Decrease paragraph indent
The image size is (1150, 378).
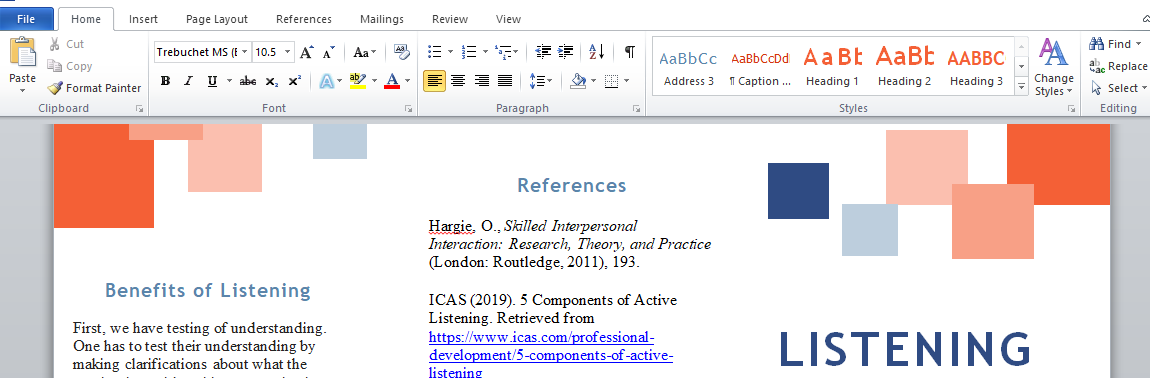[x=543, y=51]
